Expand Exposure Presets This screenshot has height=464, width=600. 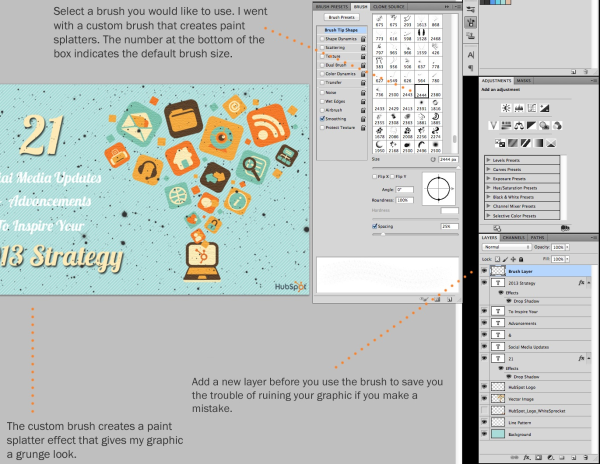pos(489,178)
